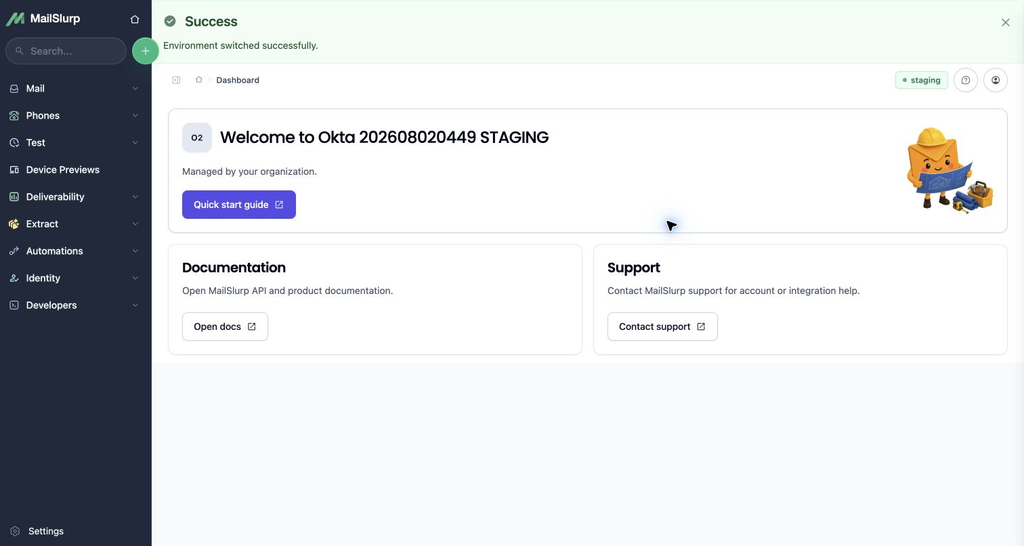Click the green plus create button
The image size is (1024, 546).
[145, 51]
